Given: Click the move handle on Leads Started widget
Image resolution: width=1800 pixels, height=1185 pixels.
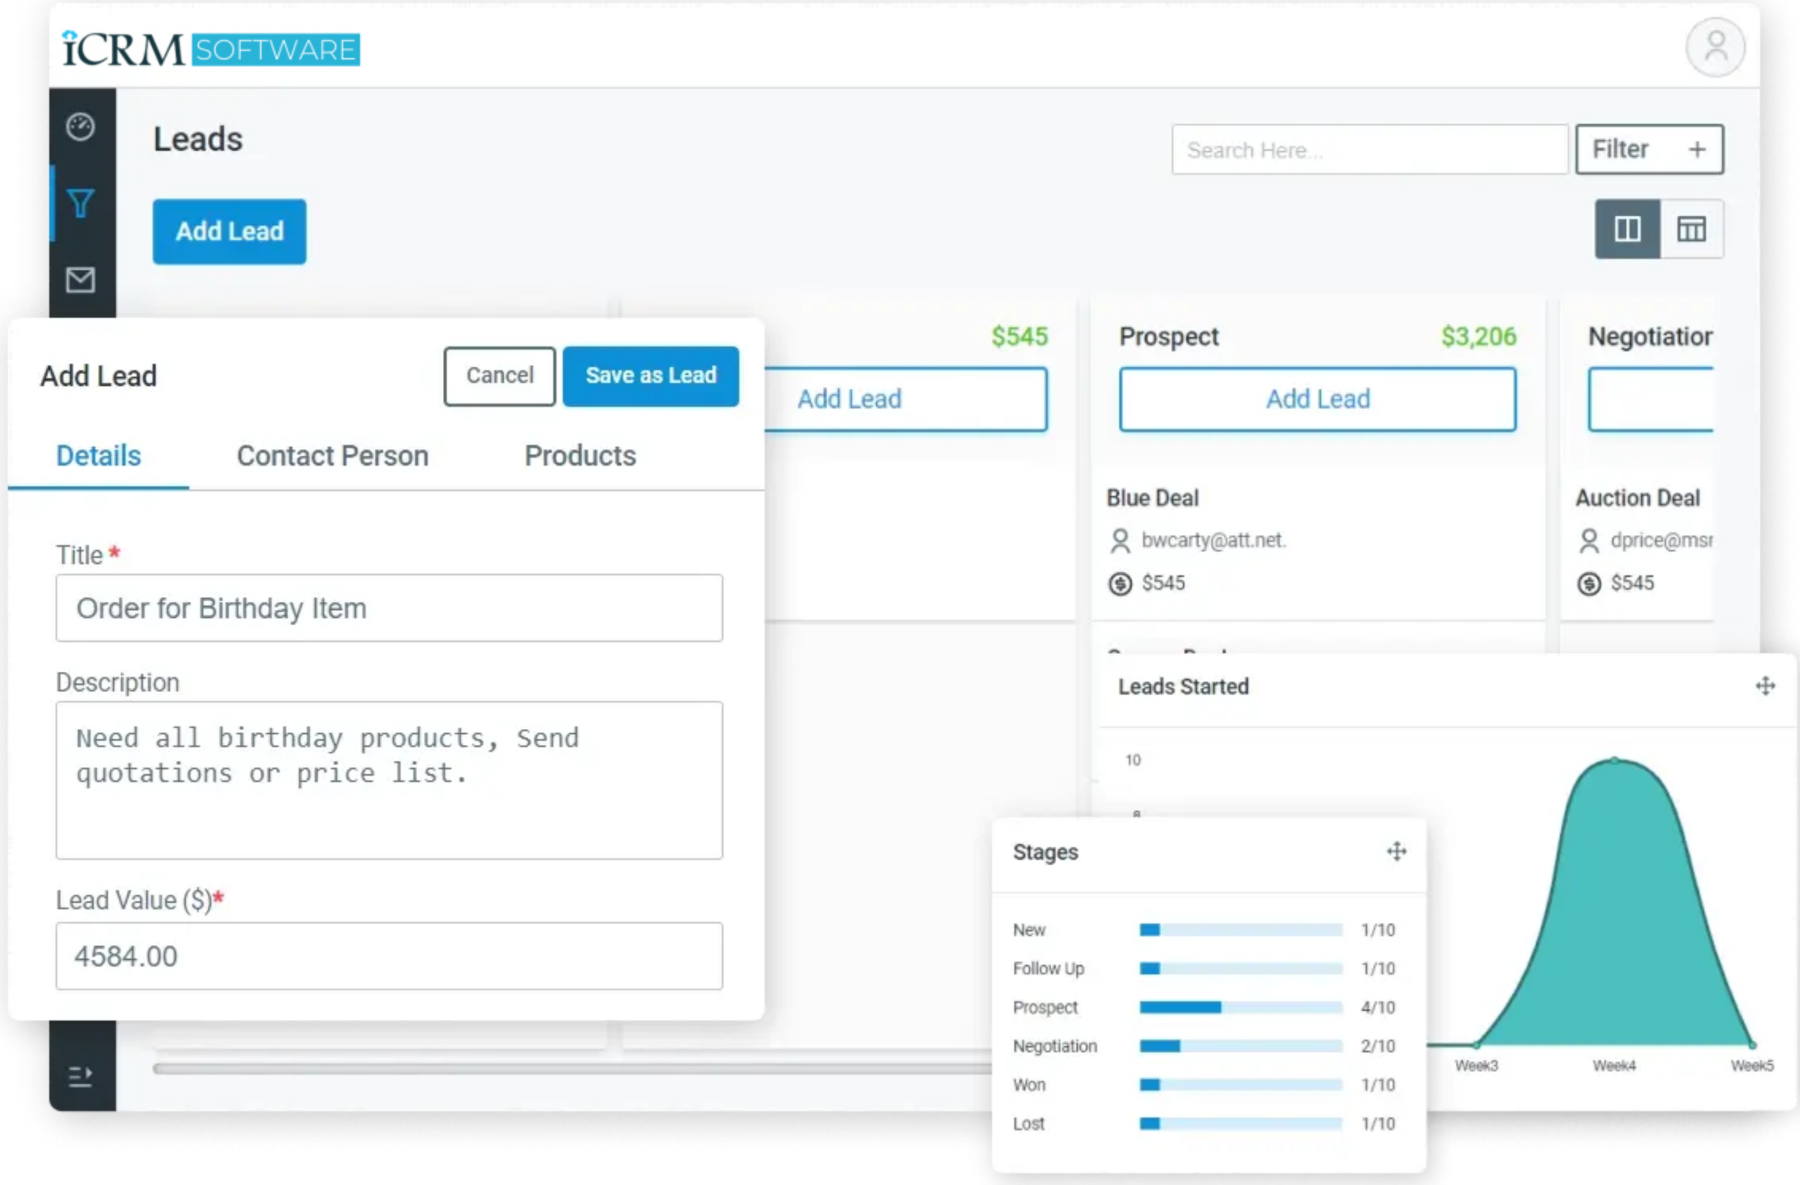Looking at the screenshot, I should [1765, 686].
